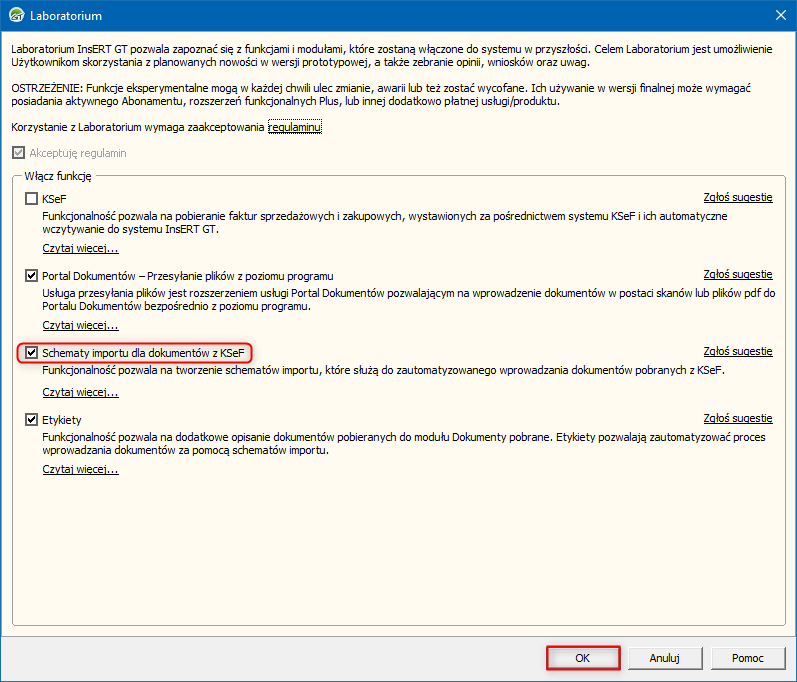Viewport: 797px width, 682px height.
Task: Read more about KSeF via Czytaj więcej
Action: point(80,249)
